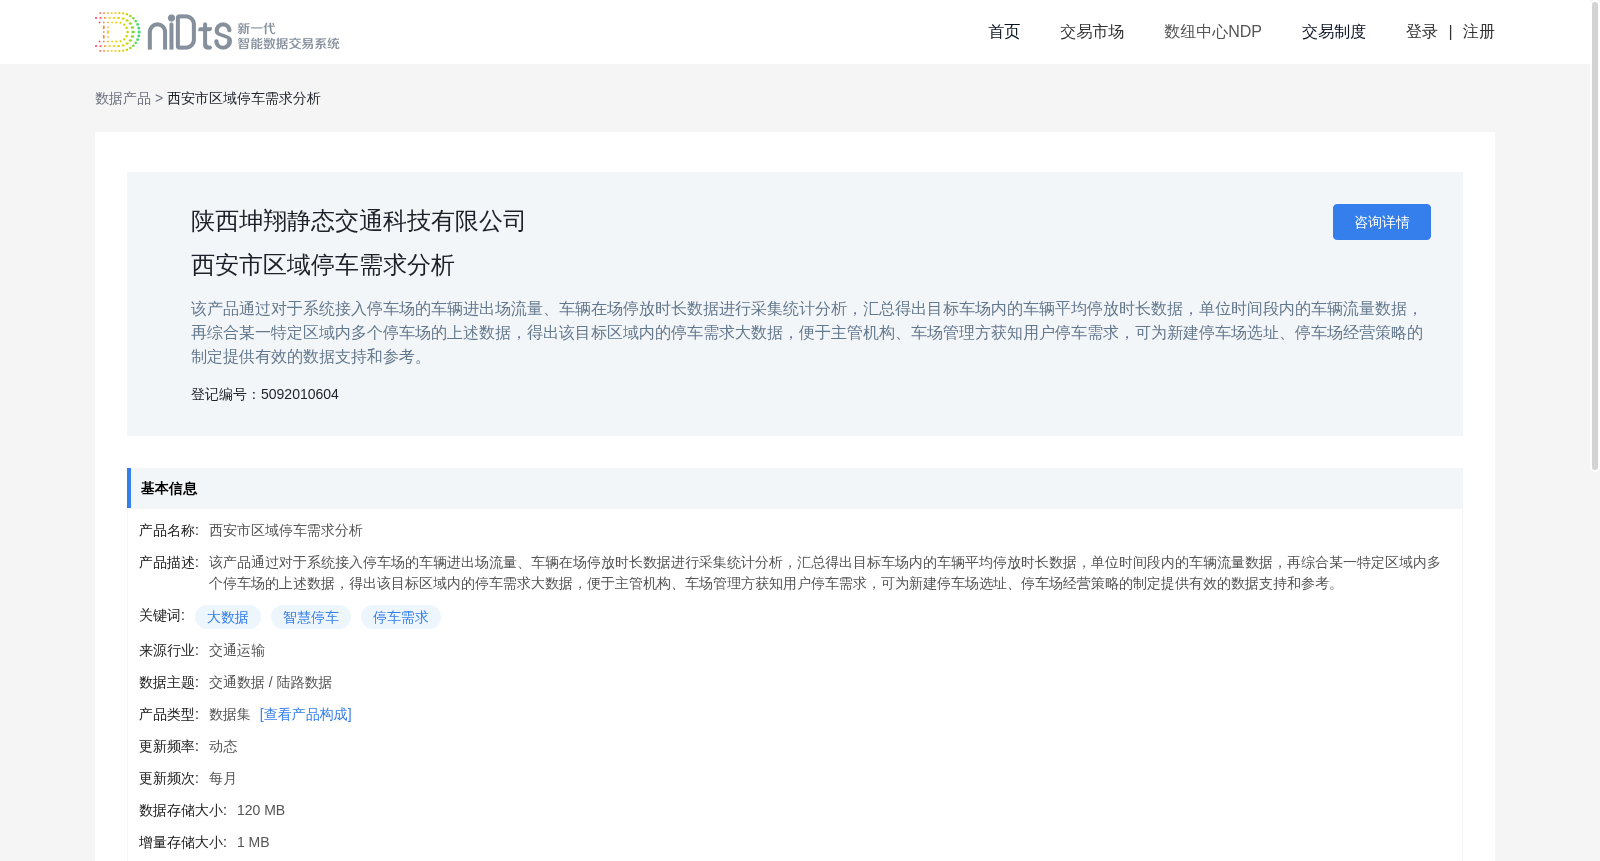Select the 智慧停车 keyword tag

pyautogui.click(x=311, y=617)
